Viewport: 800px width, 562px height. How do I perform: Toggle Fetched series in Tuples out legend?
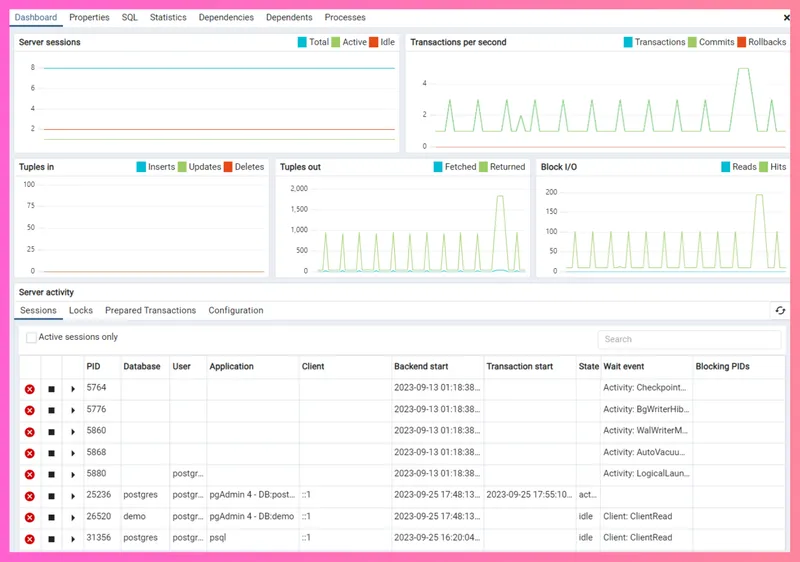pyautogui.click(x=438, y=167)
